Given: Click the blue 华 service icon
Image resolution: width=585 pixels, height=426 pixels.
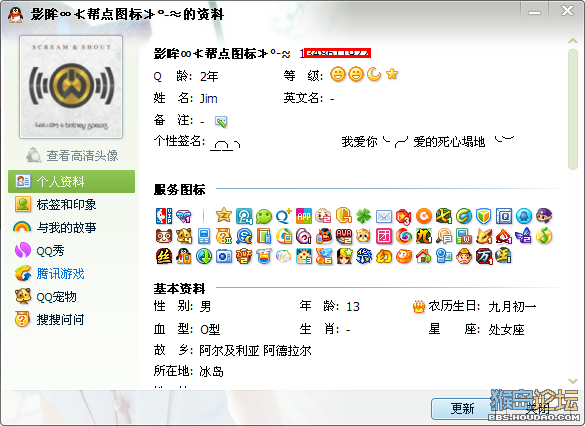Looking at the screenshot, I should (364, 256).
